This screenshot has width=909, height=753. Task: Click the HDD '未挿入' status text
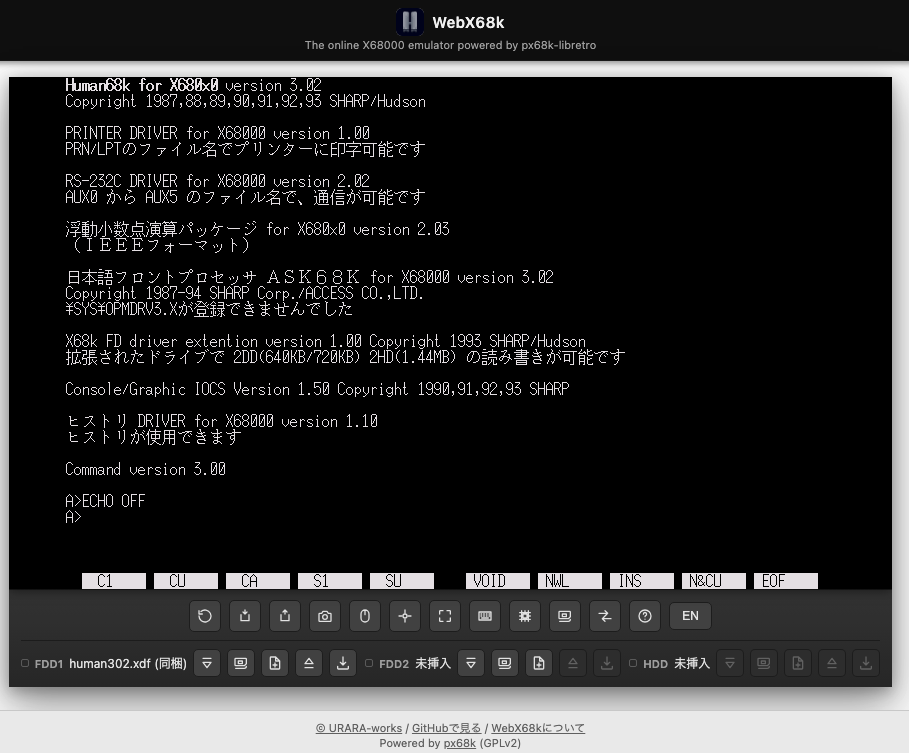click(x=692, y=663)
